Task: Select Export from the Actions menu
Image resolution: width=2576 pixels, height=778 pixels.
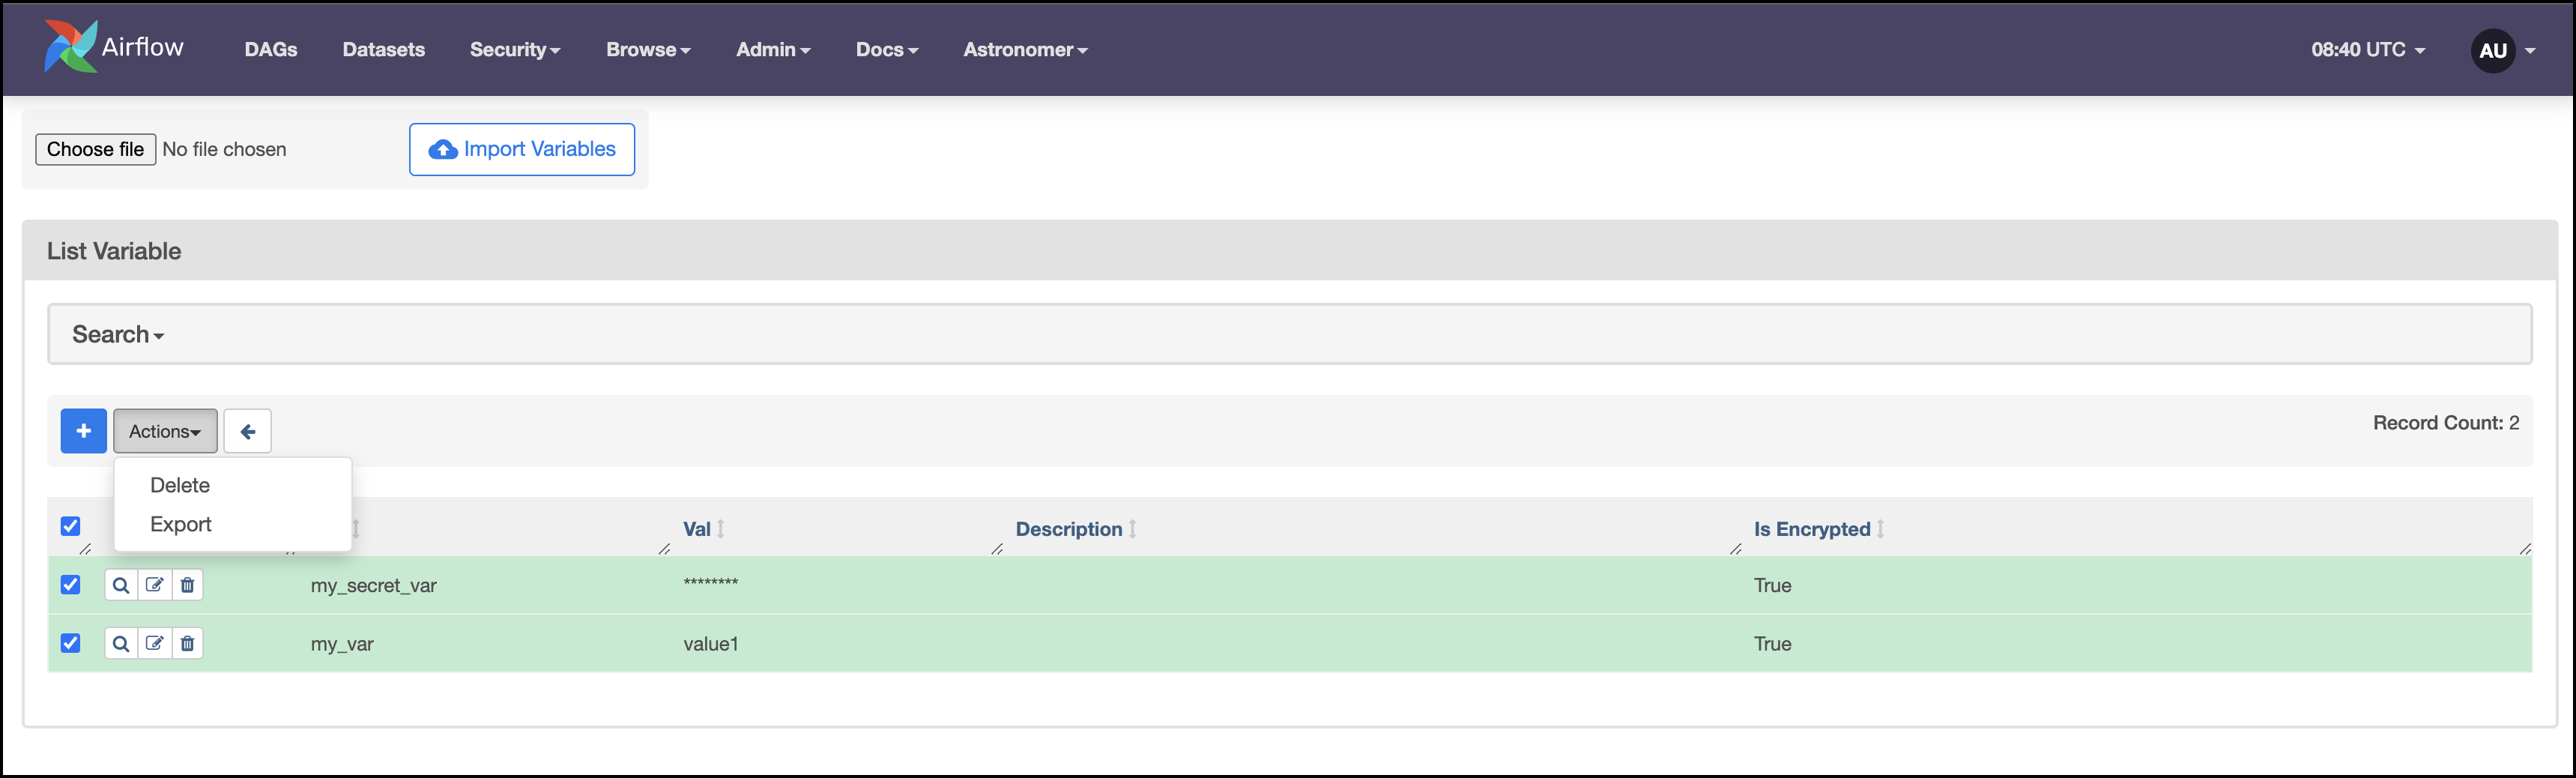Action: (x=181, y=524)
